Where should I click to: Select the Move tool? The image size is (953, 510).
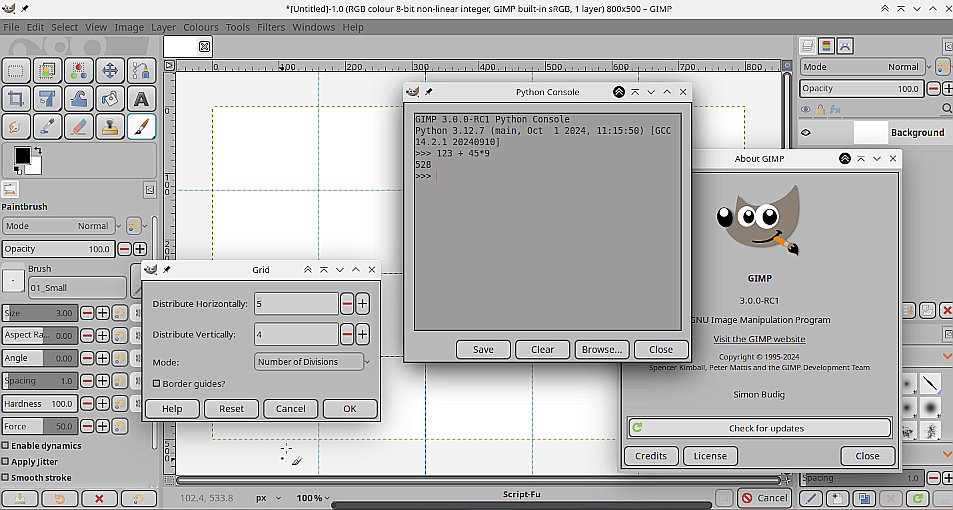tap(110, 71)
